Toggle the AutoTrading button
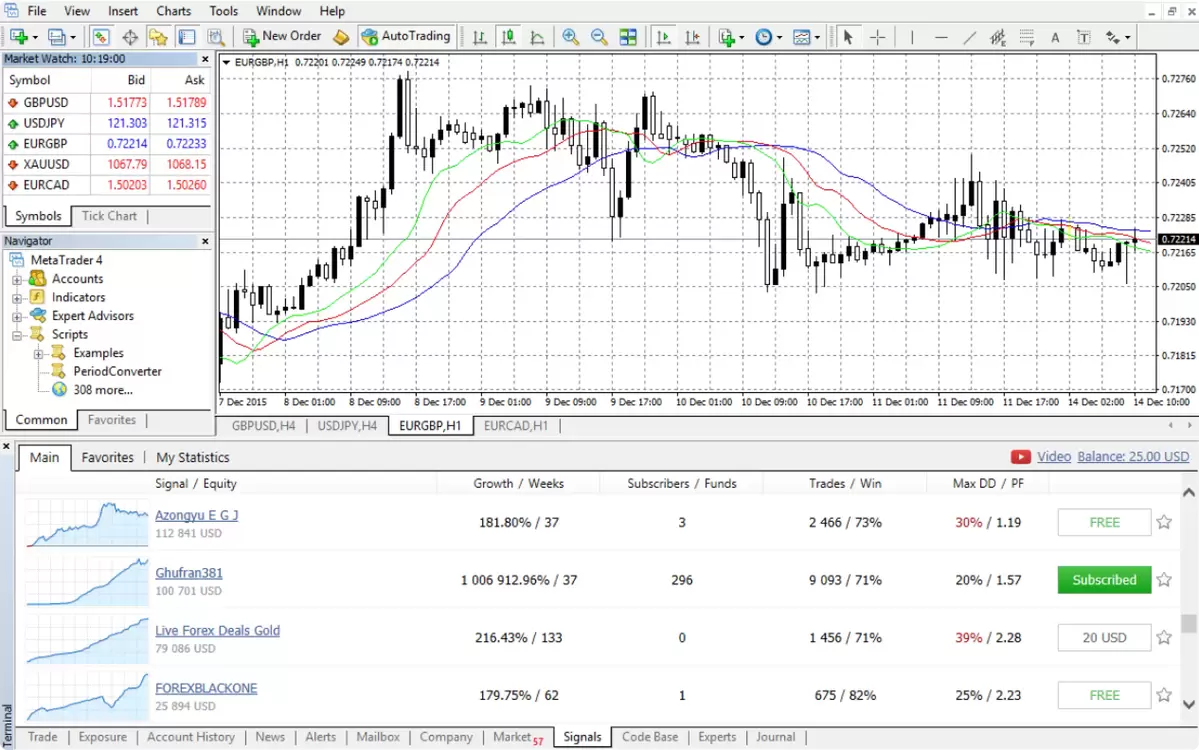The width and height of the screenshot is (1199, 750). click(x=406, y=36)
